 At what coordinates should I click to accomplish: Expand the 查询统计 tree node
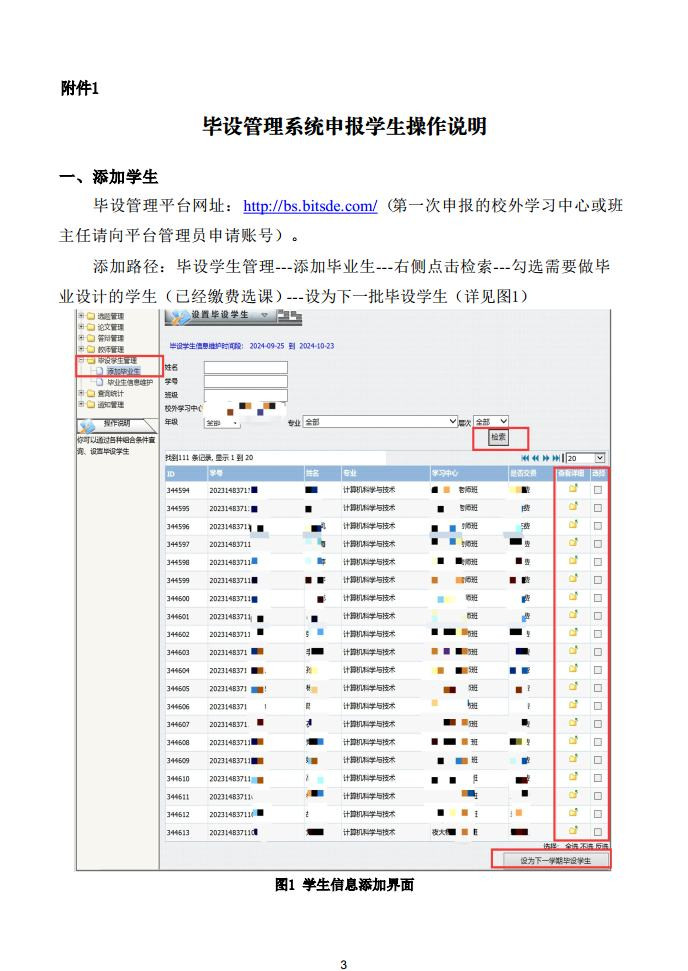(81, 393)
